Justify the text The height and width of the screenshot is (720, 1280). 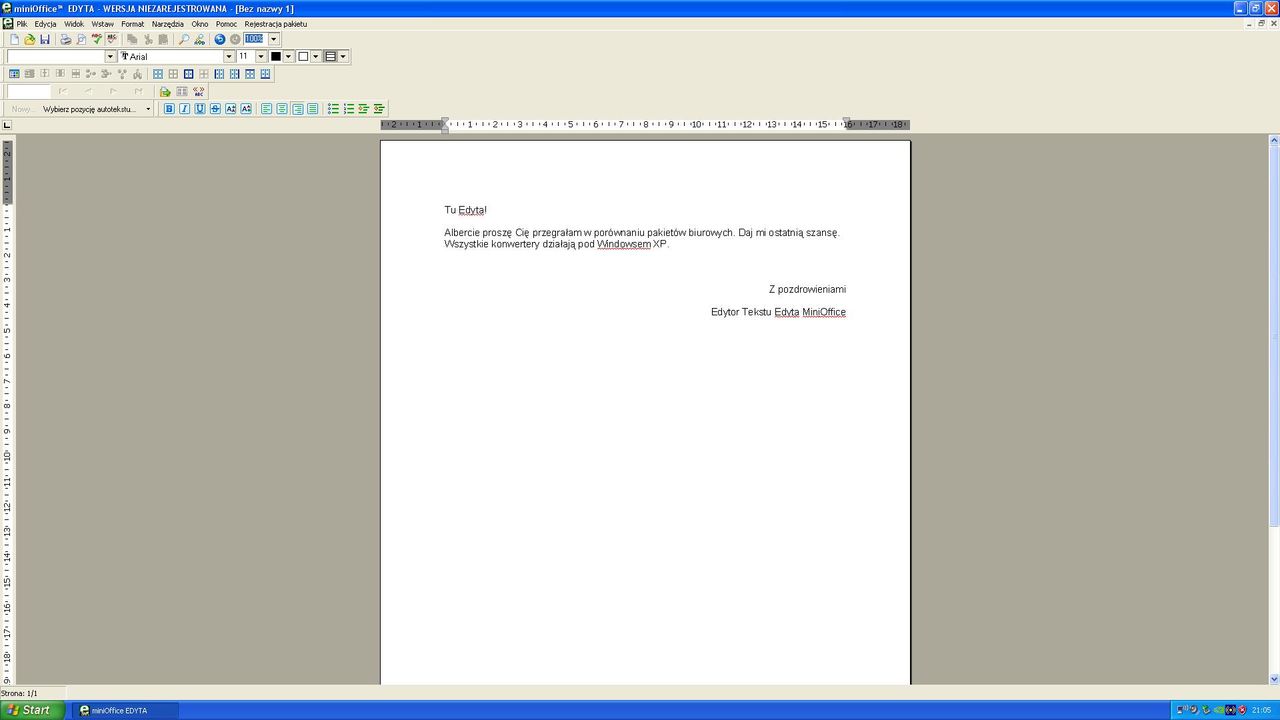pyautogui.click(x=313, y=109)
